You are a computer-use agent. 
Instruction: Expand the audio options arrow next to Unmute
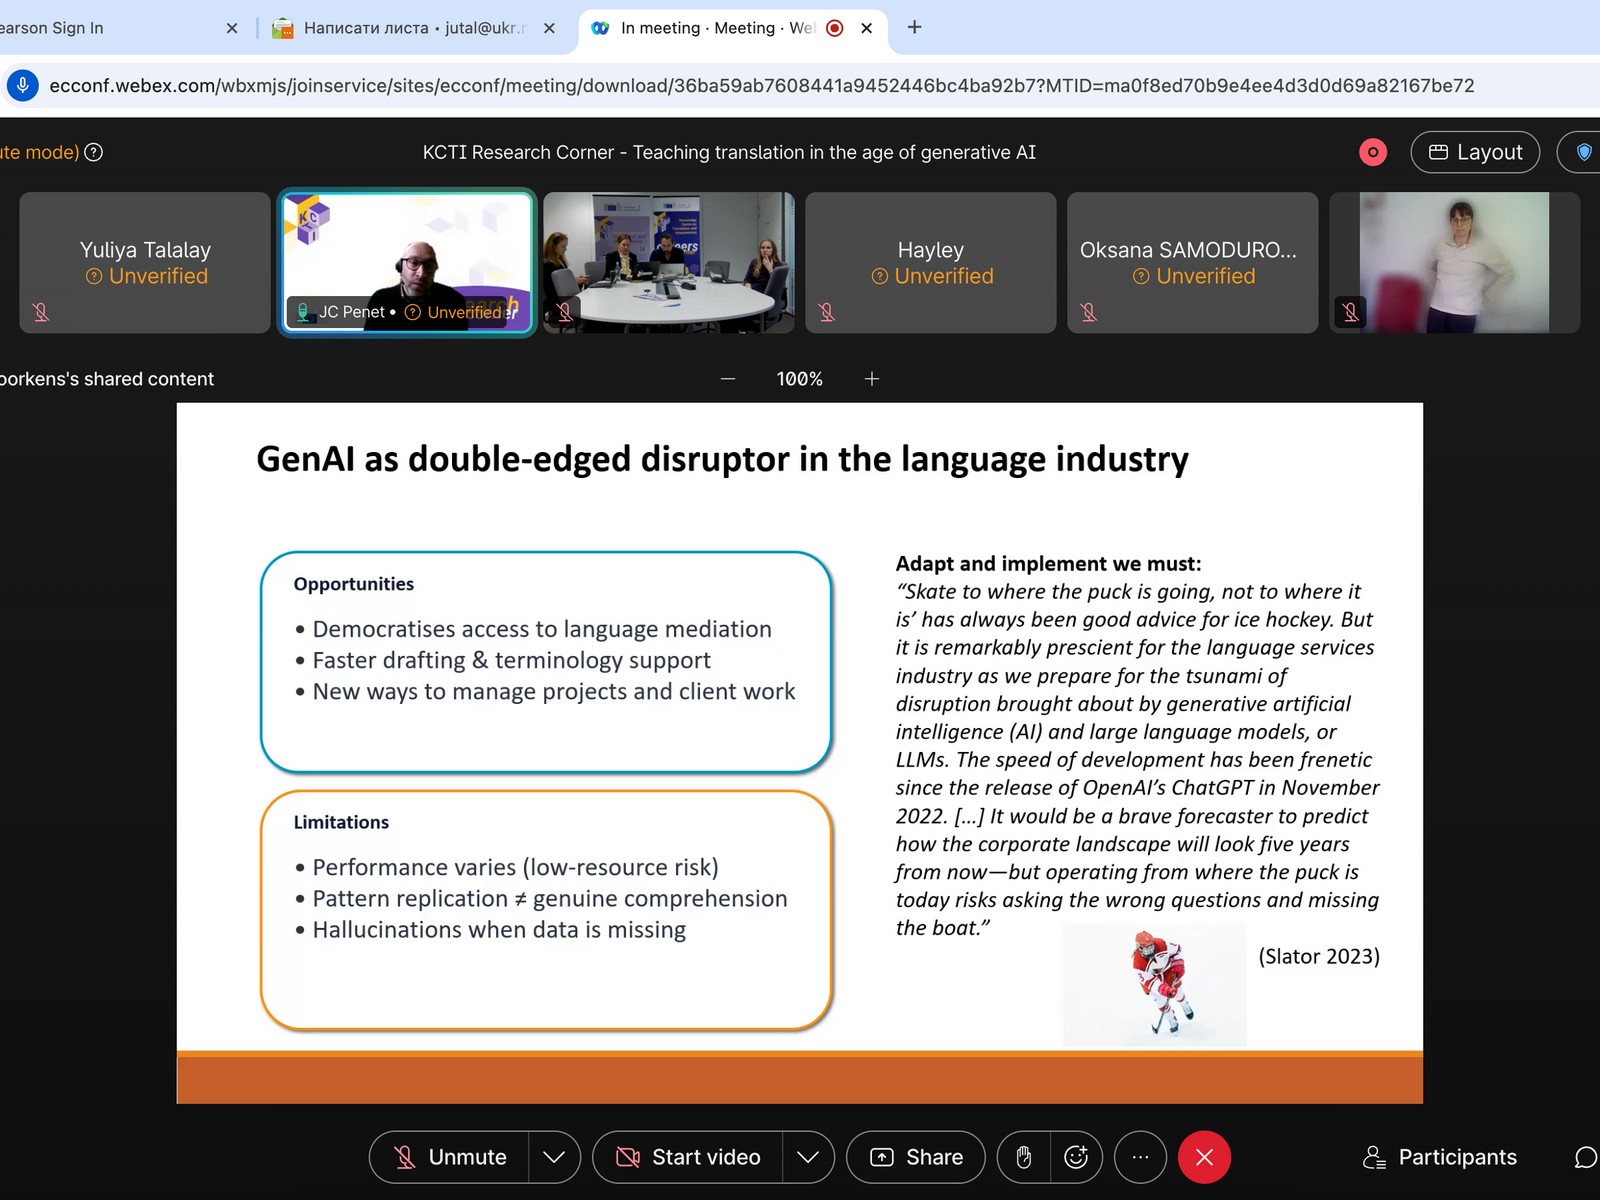554,1157
